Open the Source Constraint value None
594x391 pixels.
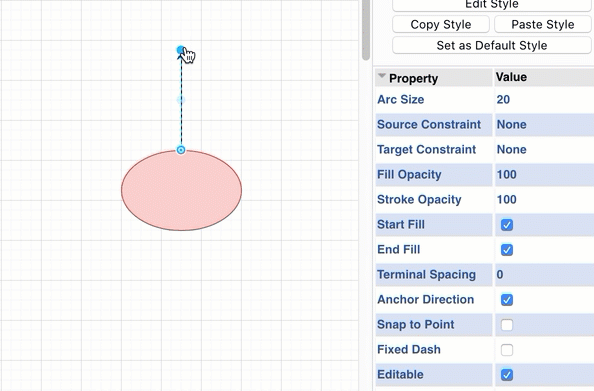511,125
